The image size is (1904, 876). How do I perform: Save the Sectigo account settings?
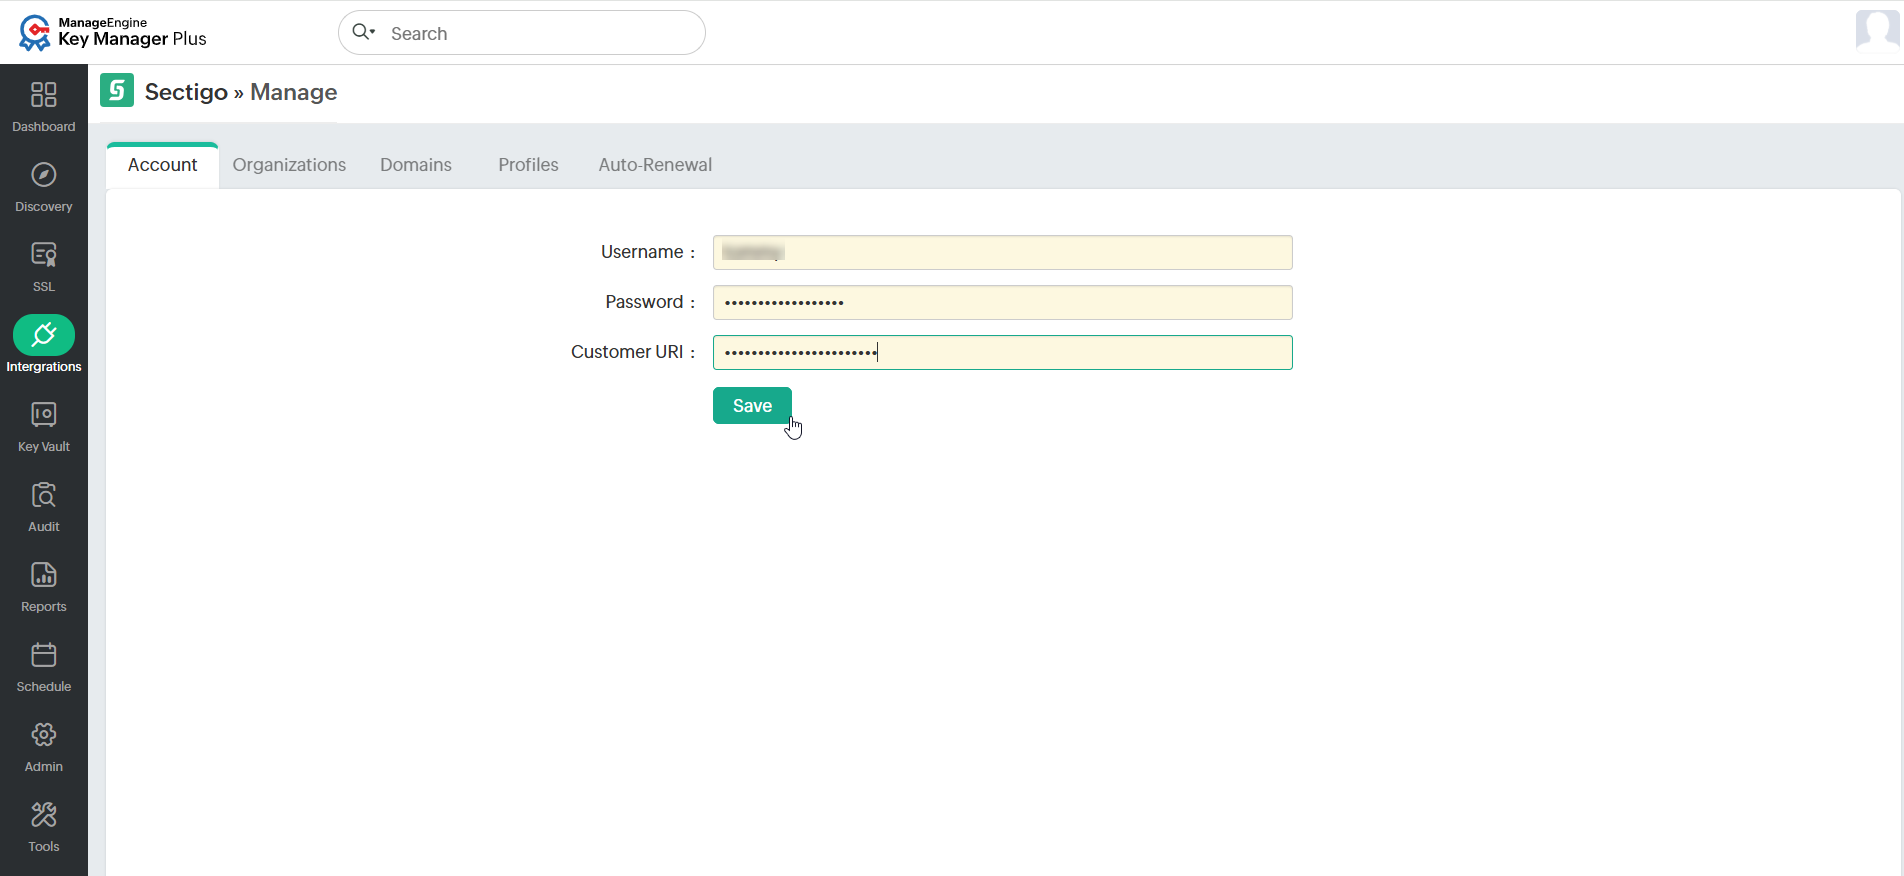point(752,406)
